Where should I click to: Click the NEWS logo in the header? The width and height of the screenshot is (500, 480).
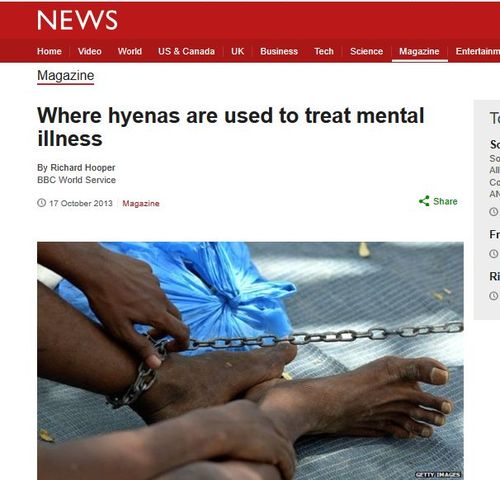point(77,20)
